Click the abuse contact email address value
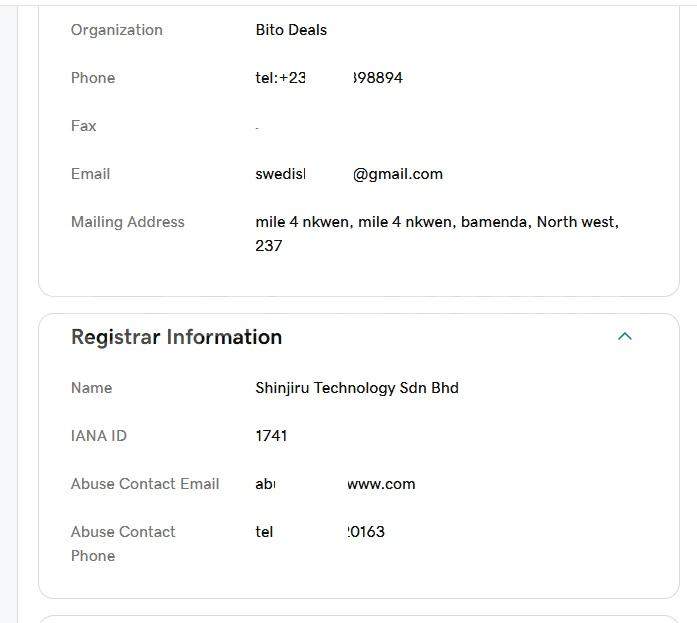The height and width of the screenshot is (623, 697). 335,484
